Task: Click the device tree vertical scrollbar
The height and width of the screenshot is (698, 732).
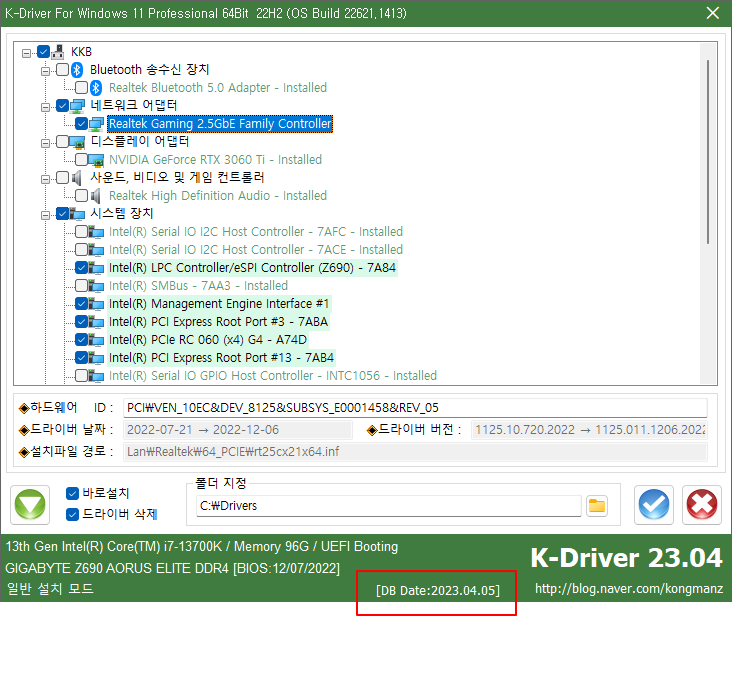Action: tap(708, 152)
